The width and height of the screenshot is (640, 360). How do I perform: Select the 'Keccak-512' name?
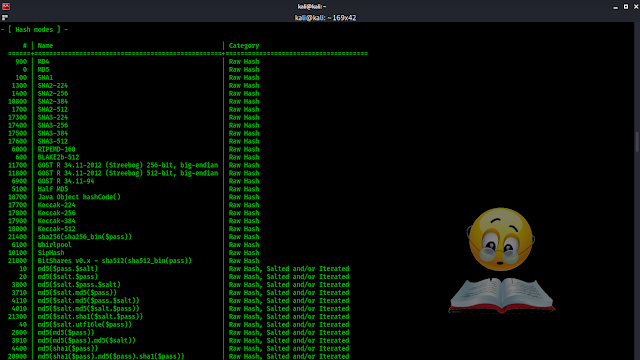(56, 229)
